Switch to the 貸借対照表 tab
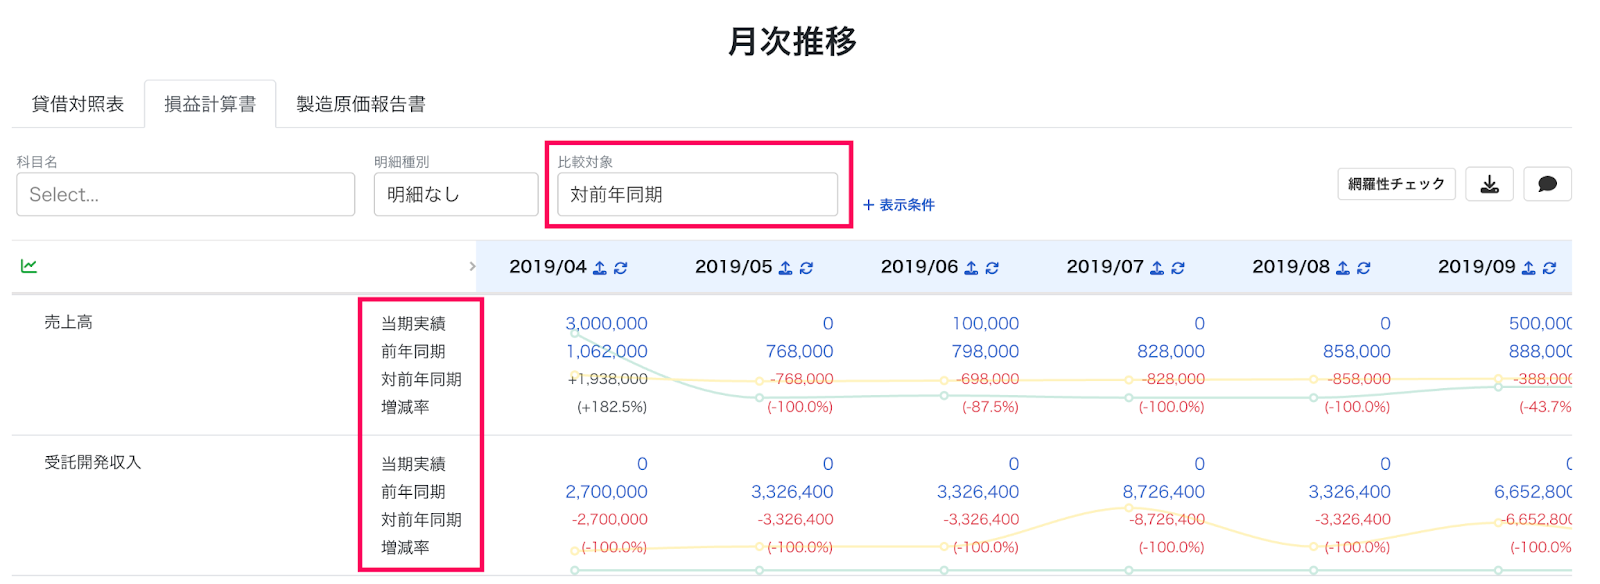 78,104
